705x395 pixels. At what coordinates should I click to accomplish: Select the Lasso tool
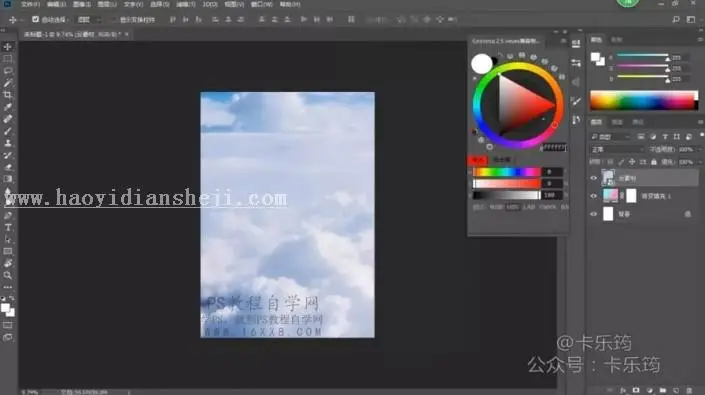click(x=8, y=71)
